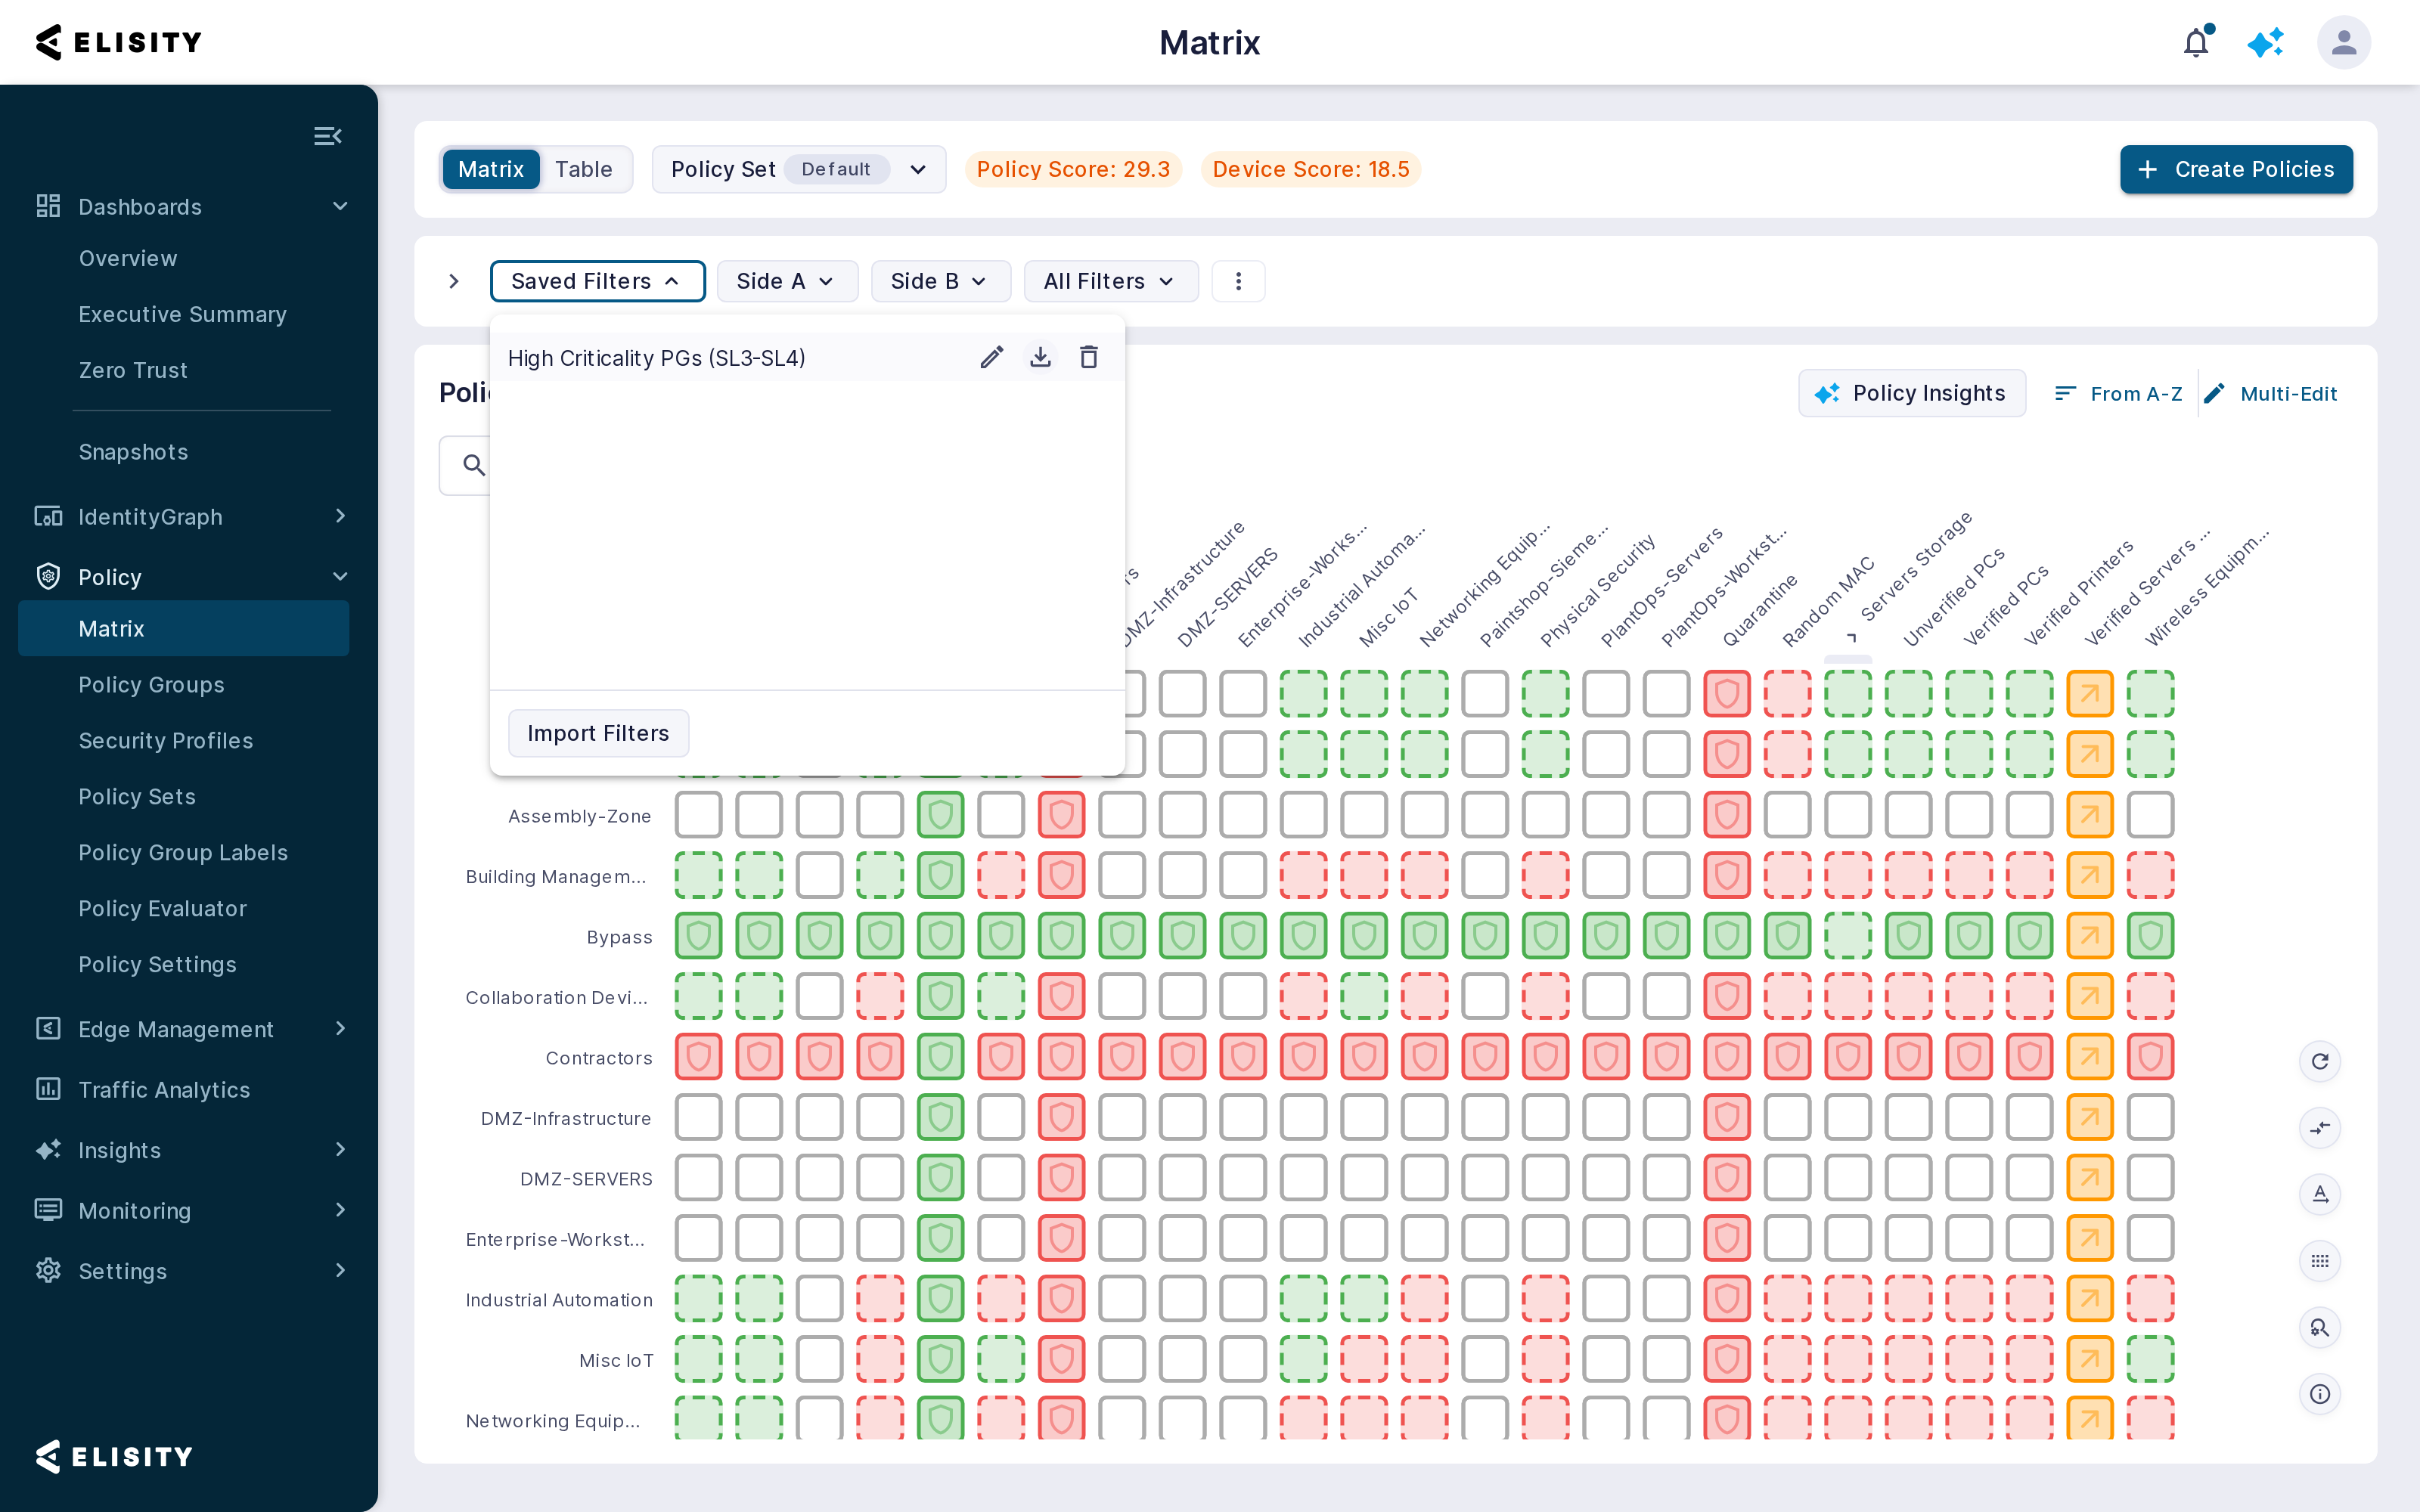Delete the High Criticality PGs saved filter
The width and height of the screenshot is (2420, 1512).
[1089, 357]
